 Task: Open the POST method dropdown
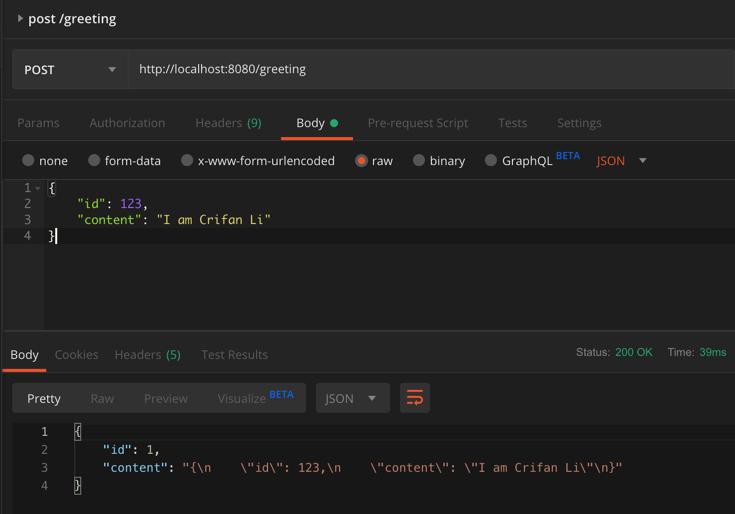[x=69, y=69]
